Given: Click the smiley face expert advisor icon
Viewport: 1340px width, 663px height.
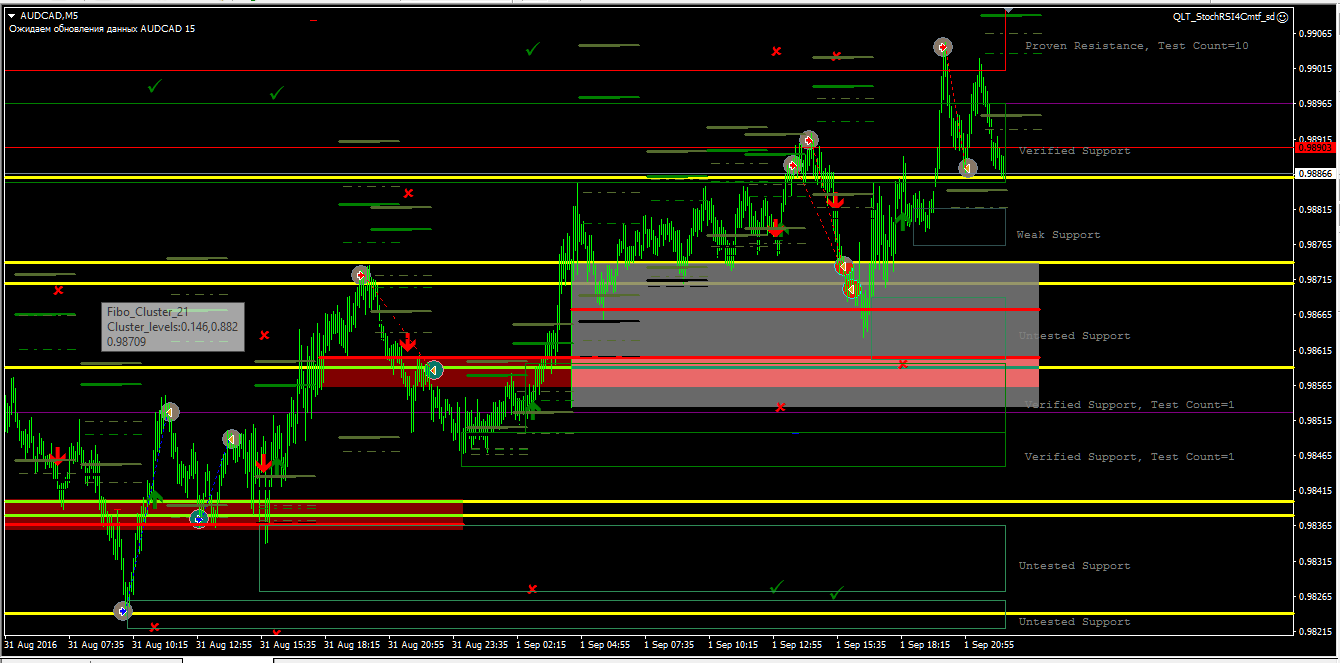Looking at the screenshot, I should click(x=1283, y=16).
